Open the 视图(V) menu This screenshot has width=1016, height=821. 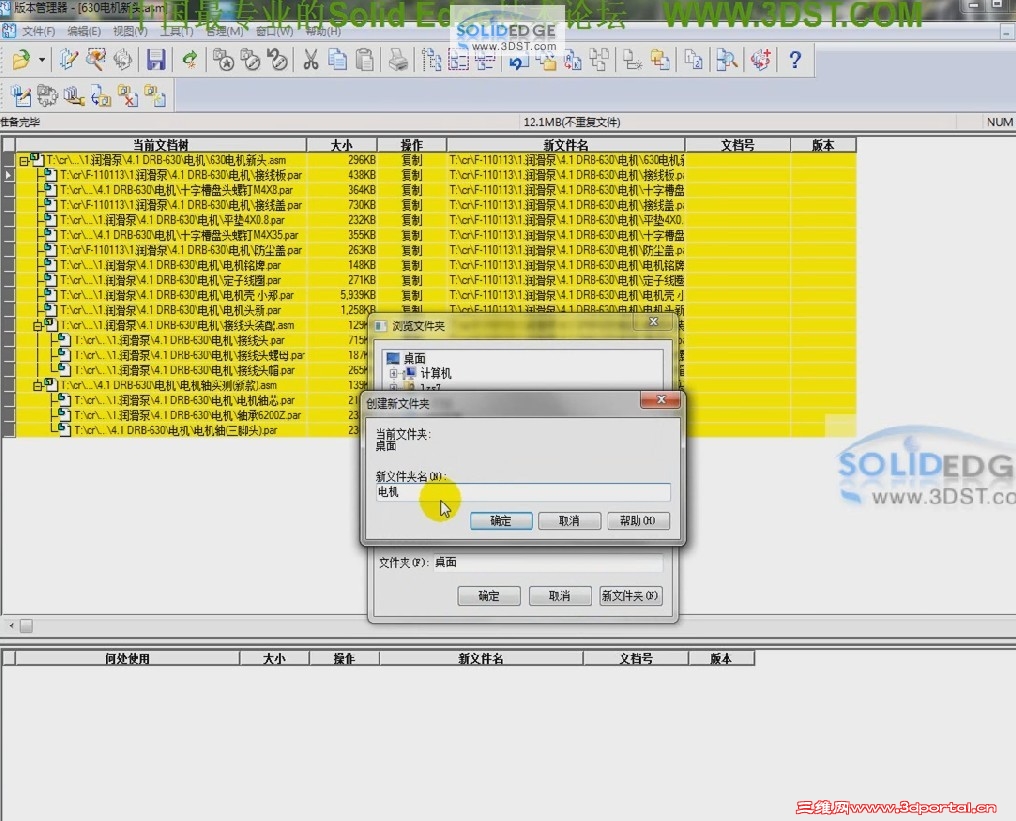(130, 31)
